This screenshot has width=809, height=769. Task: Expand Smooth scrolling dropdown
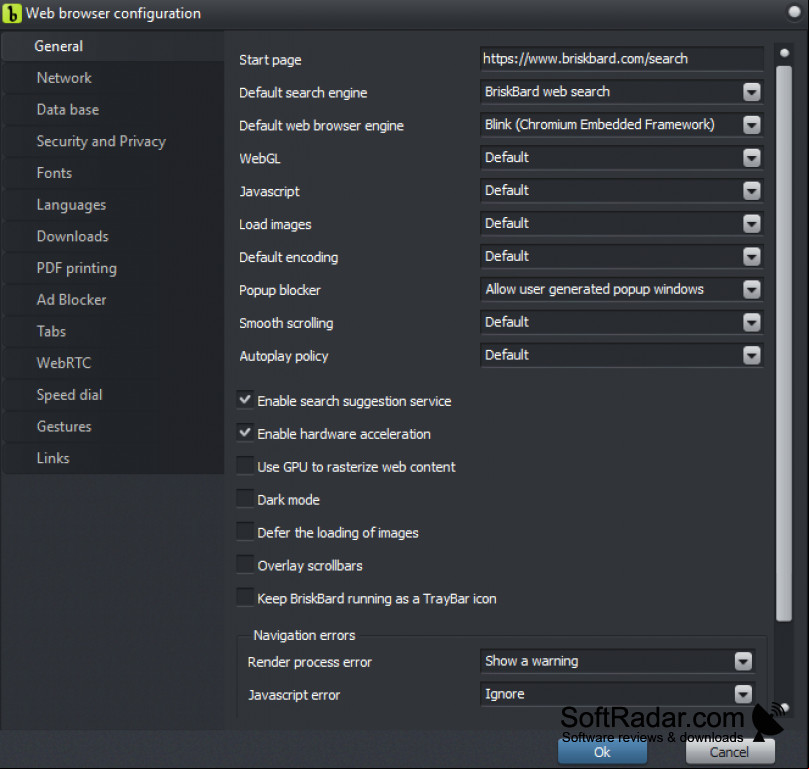click(621, 322)
